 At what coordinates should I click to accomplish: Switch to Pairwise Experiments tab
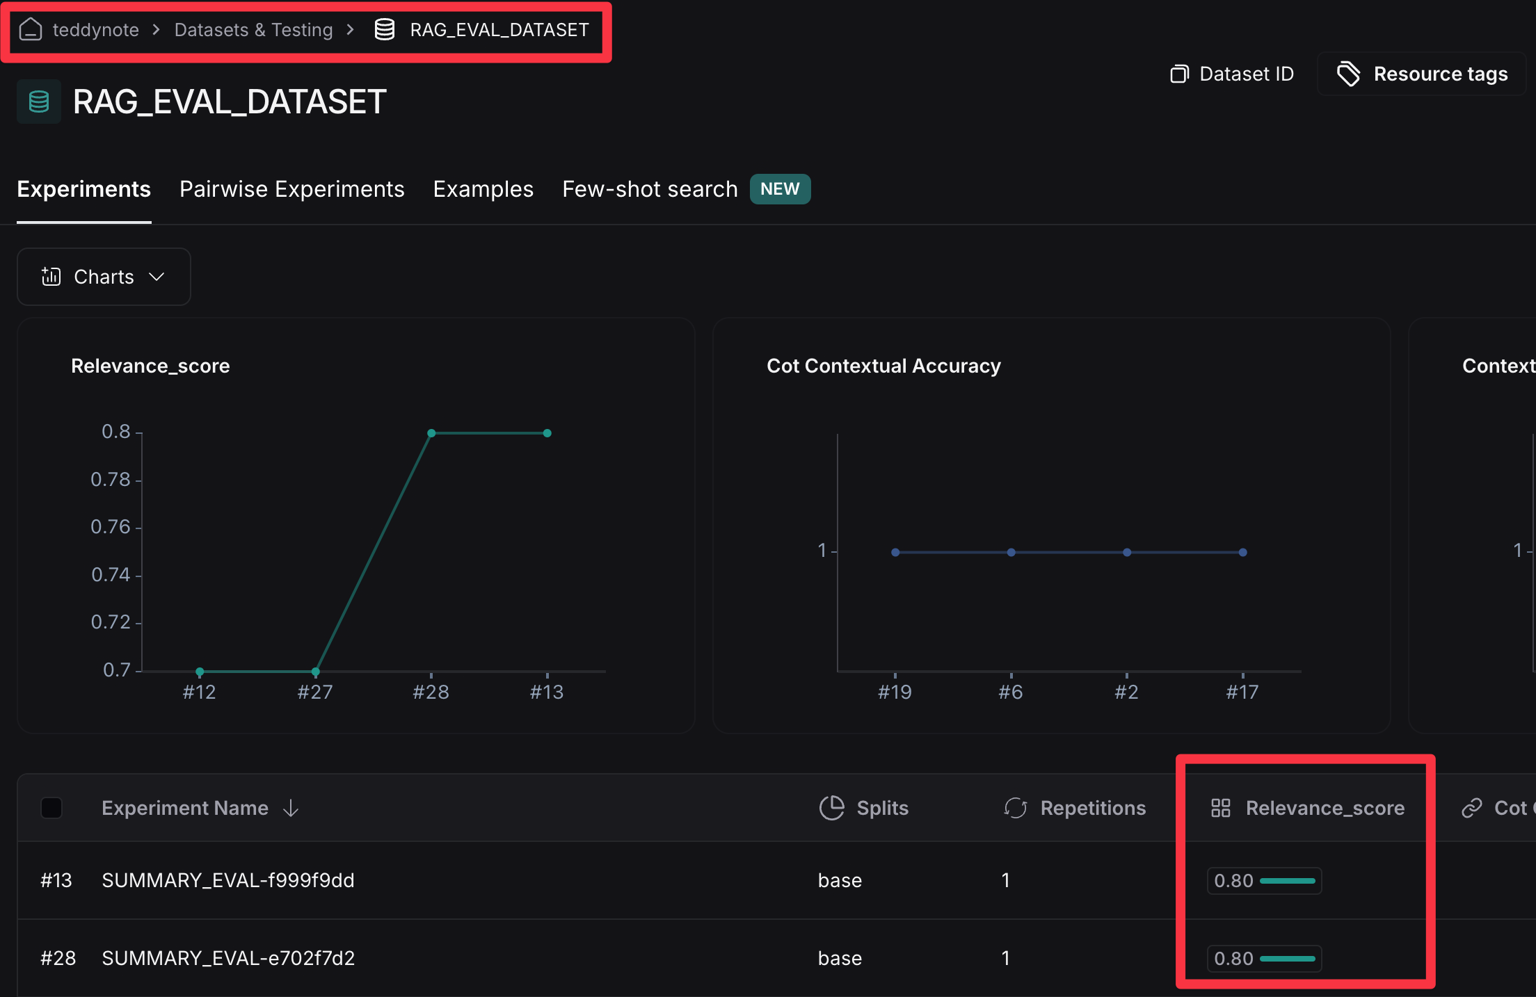(x=292, y=189)
